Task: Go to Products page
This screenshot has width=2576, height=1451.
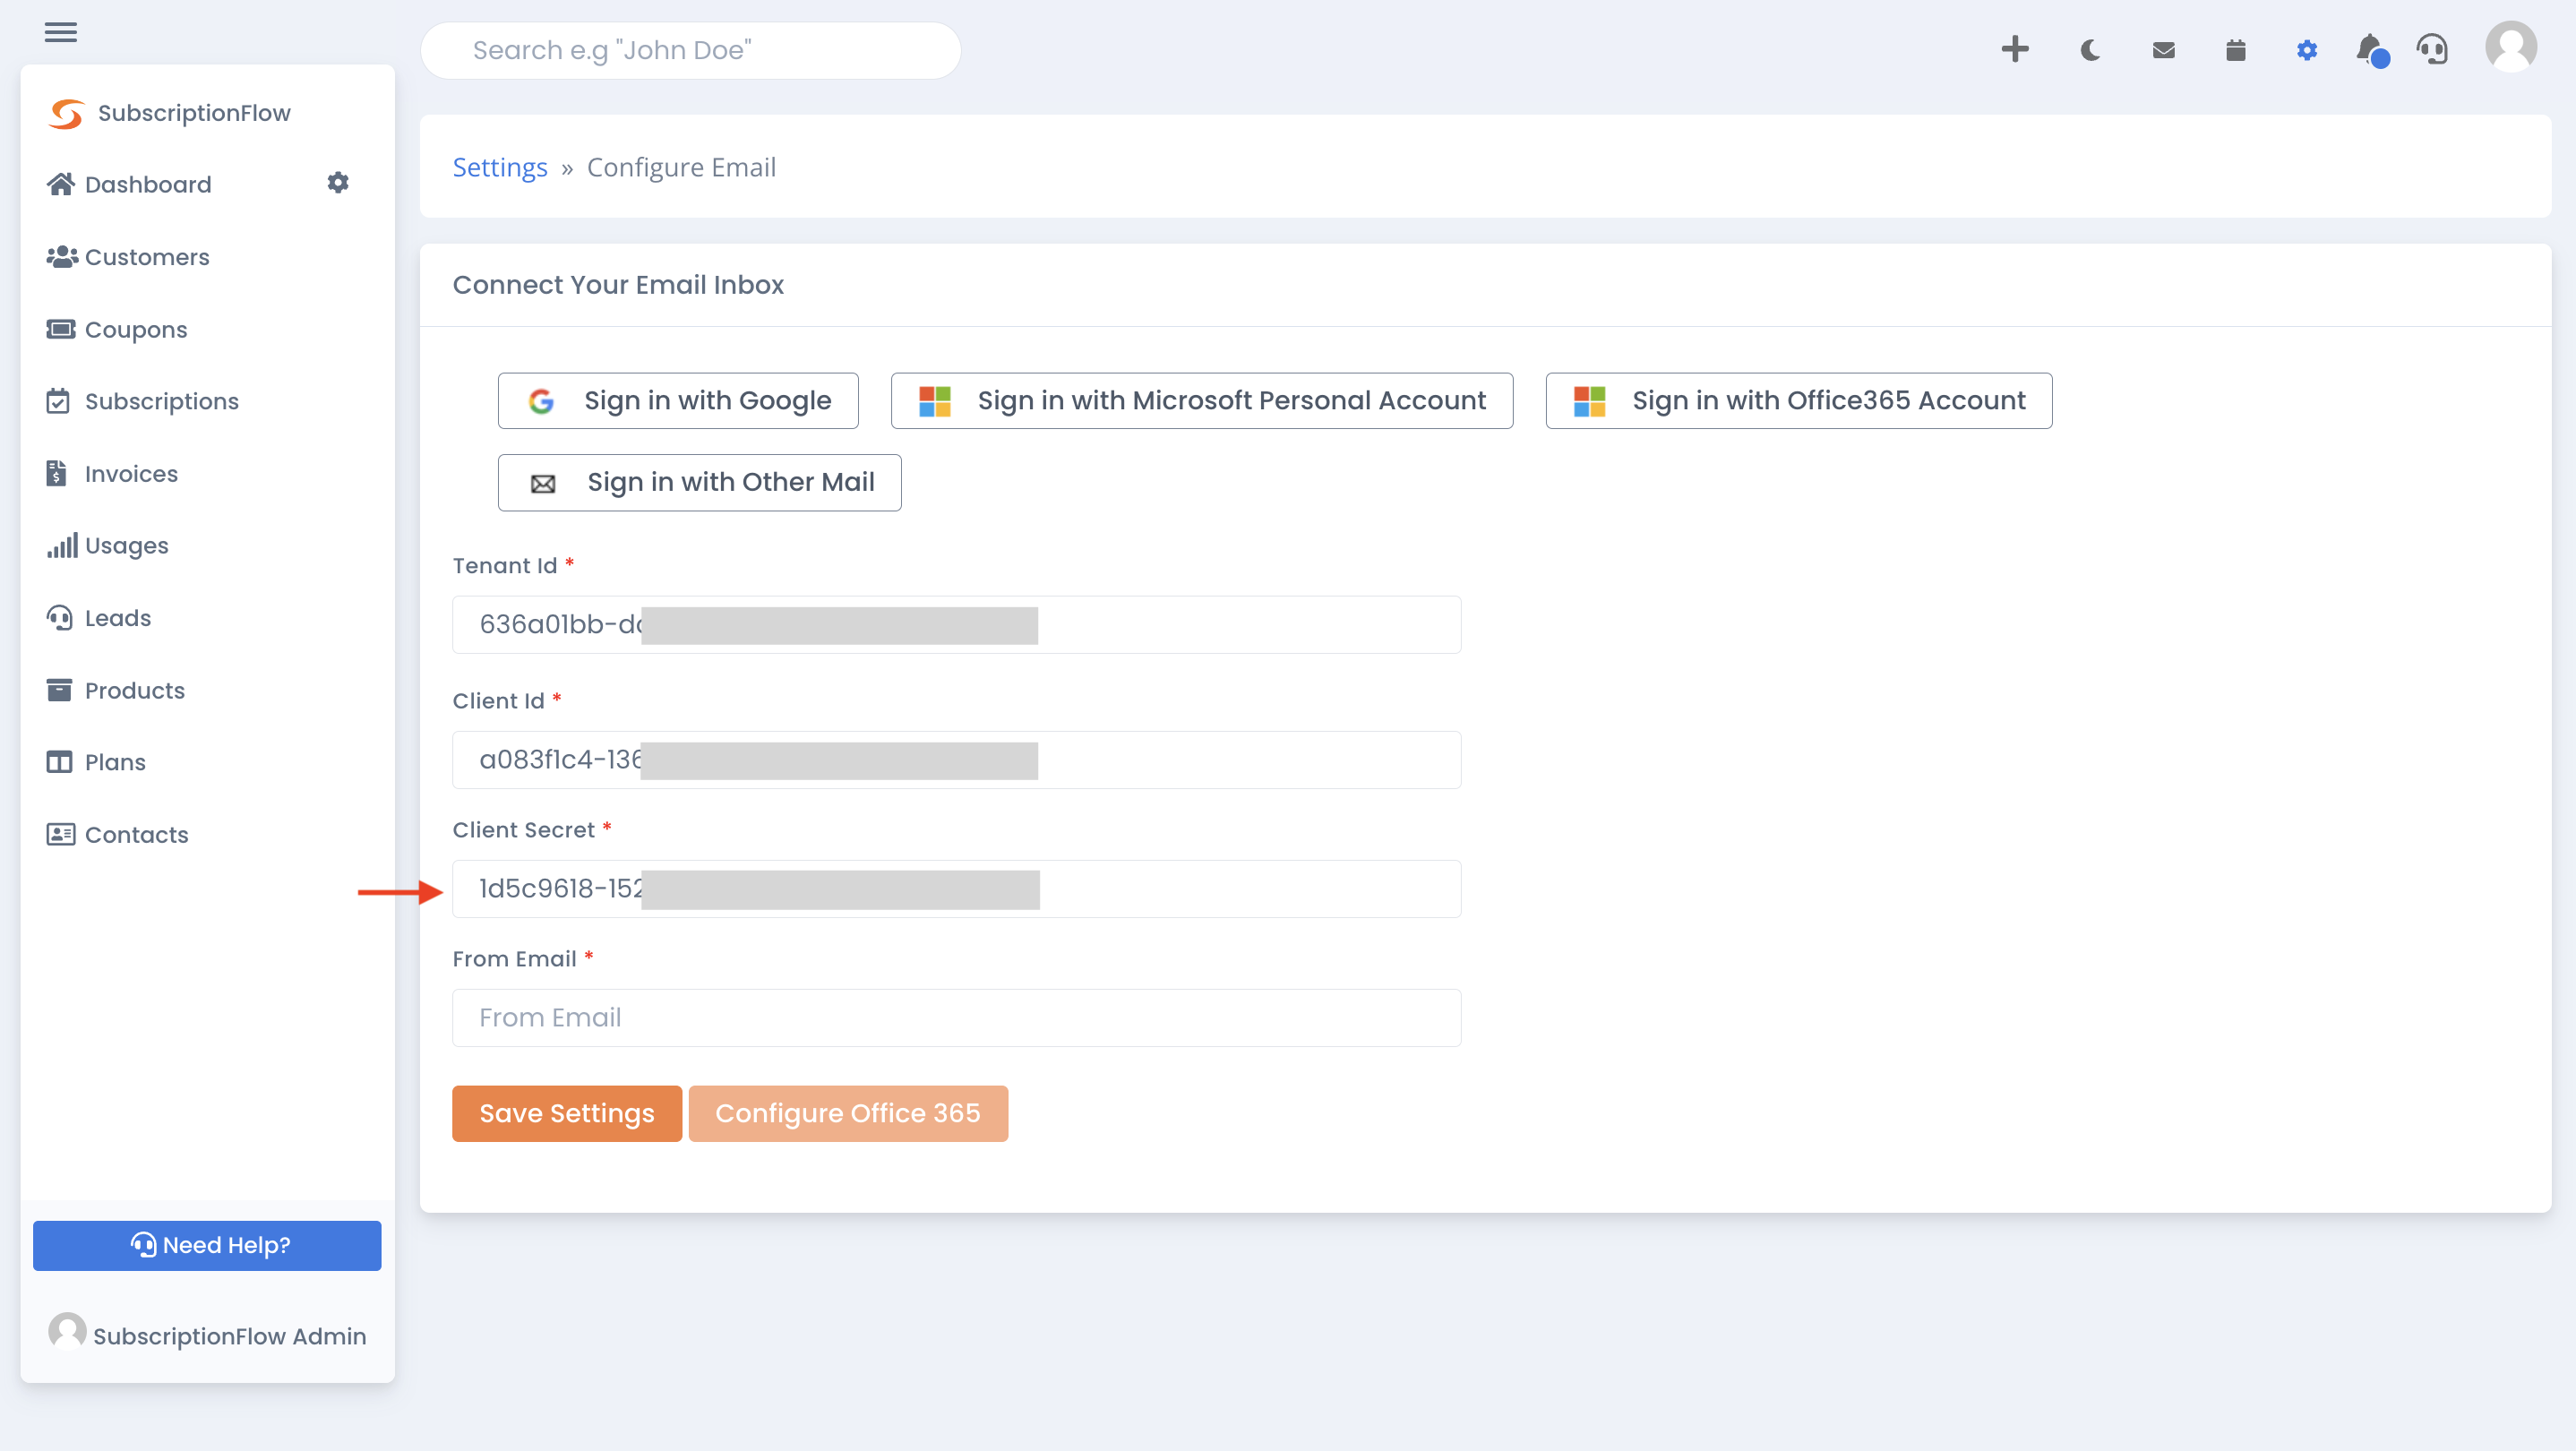Action: [x=135, y=690]
